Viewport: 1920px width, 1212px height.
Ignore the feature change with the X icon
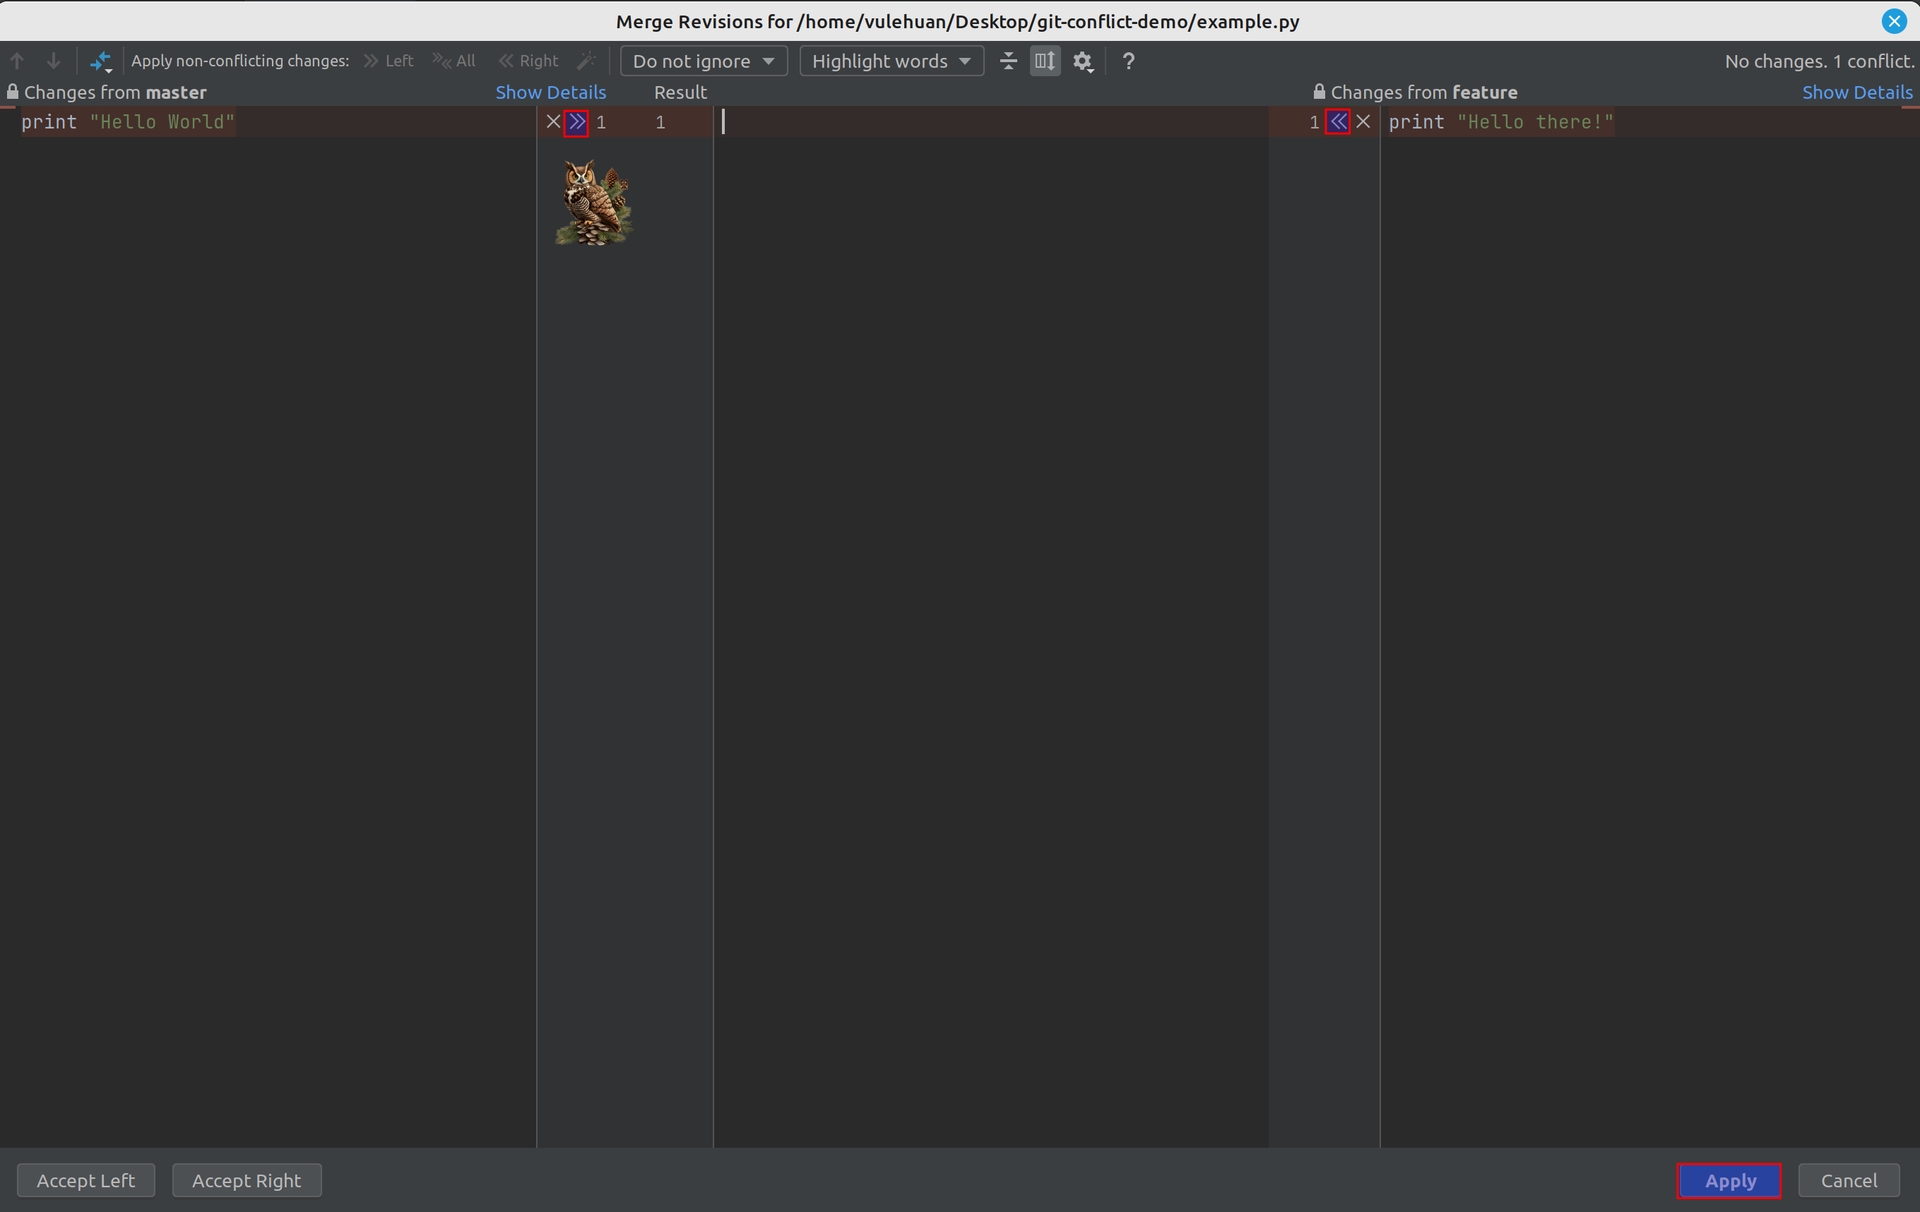click(1363, 122)
